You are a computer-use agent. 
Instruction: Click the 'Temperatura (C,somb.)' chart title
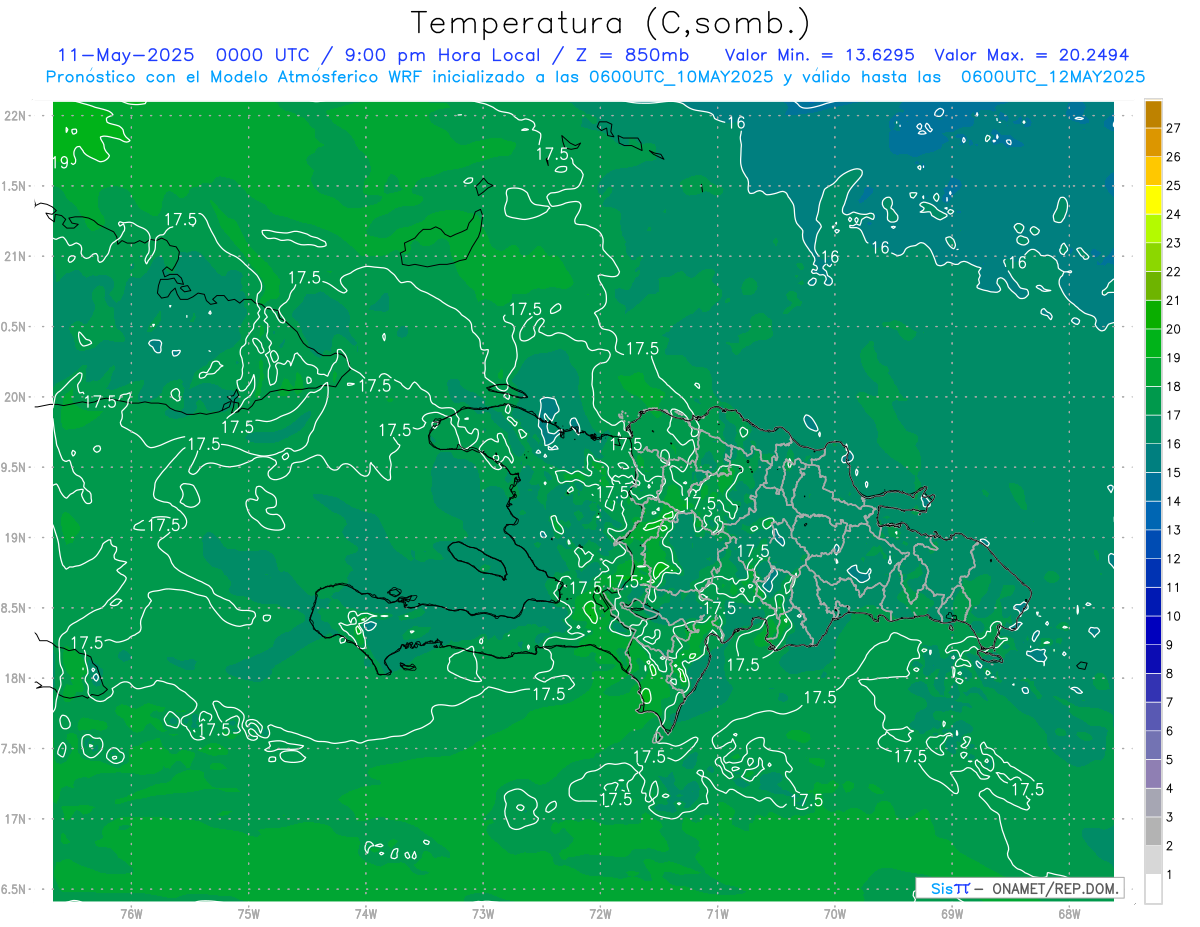tap(611, 23)
